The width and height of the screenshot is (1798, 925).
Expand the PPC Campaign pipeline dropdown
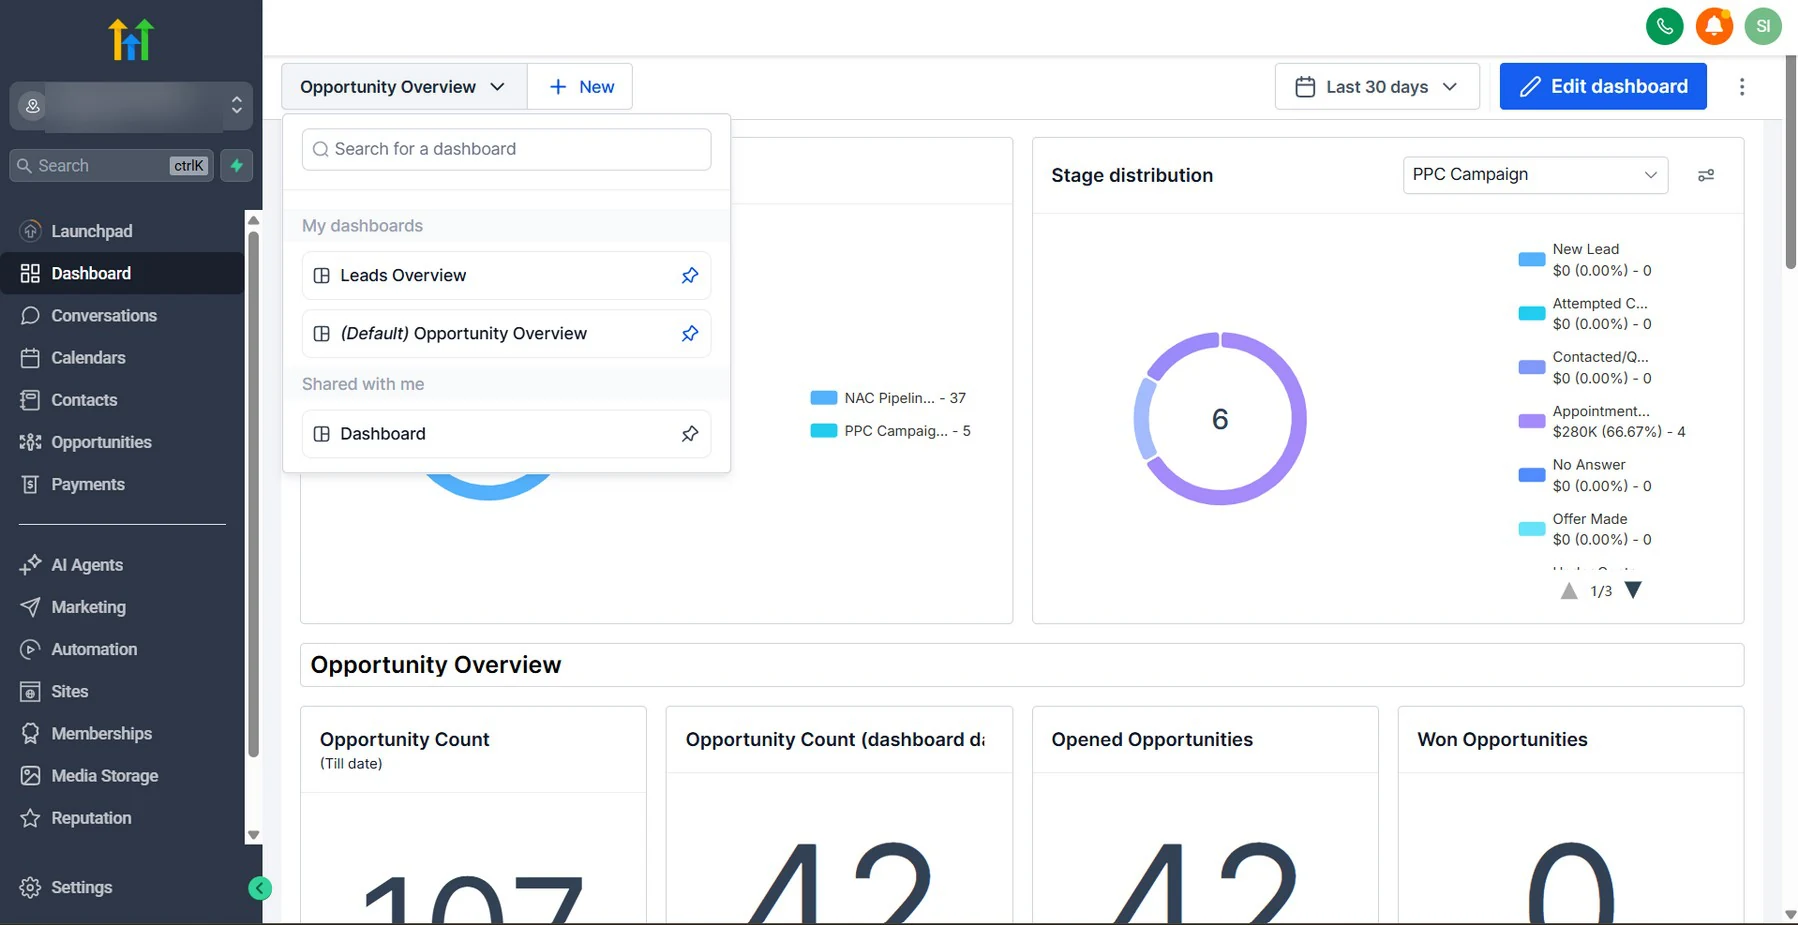(1535, 175)
